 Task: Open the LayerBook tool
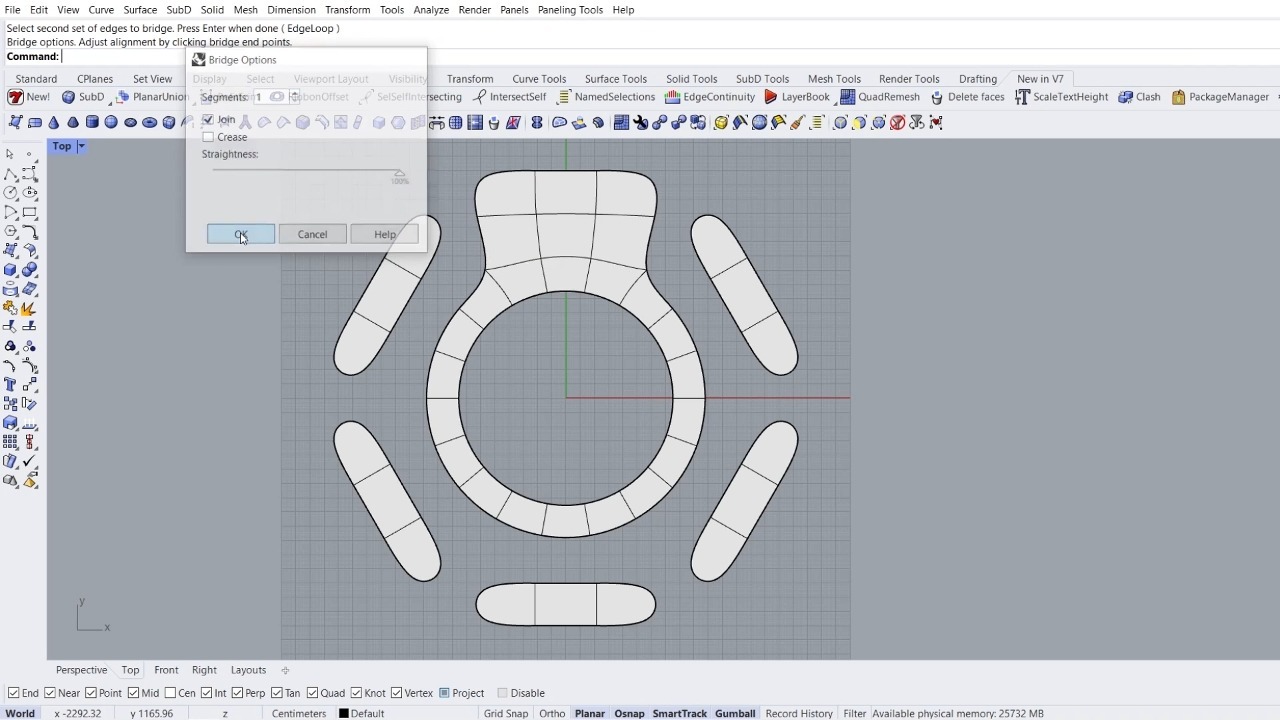[797, 97]
